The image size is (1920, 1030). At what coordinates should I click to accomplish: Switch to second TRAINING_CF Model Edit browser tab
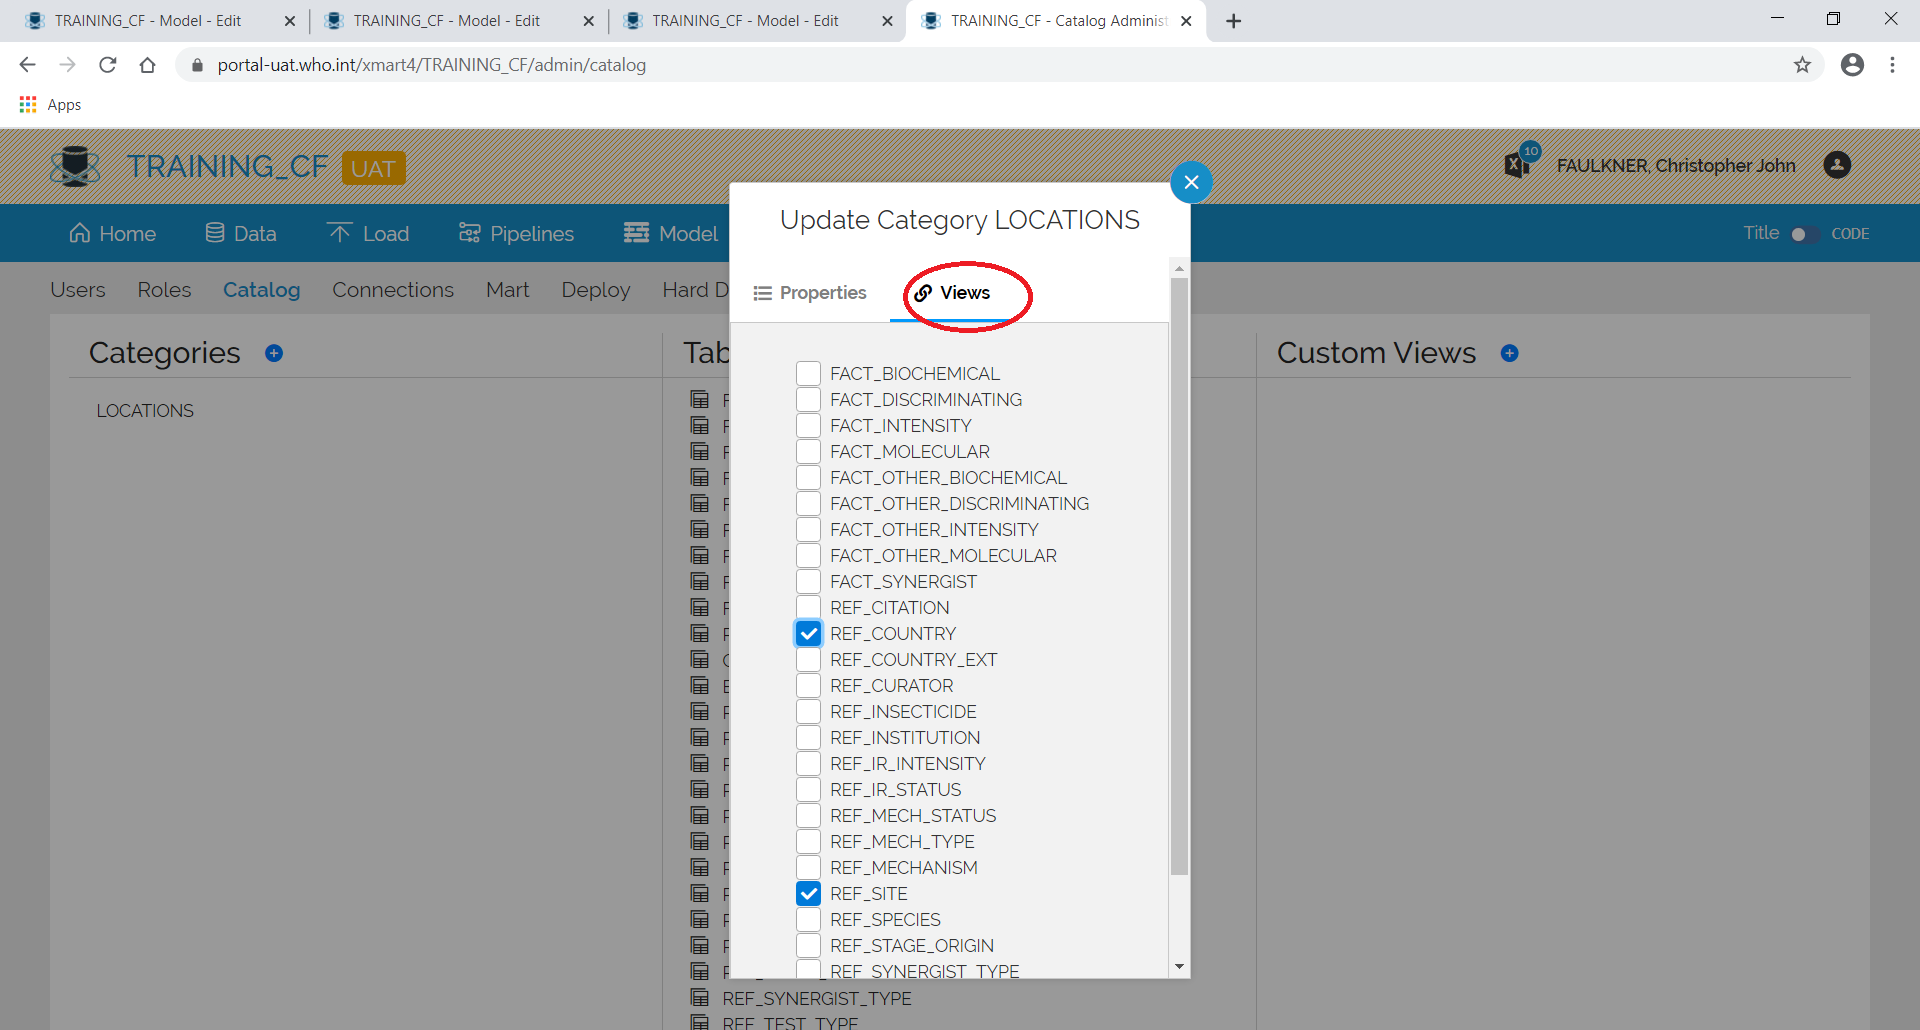(447, 21)
